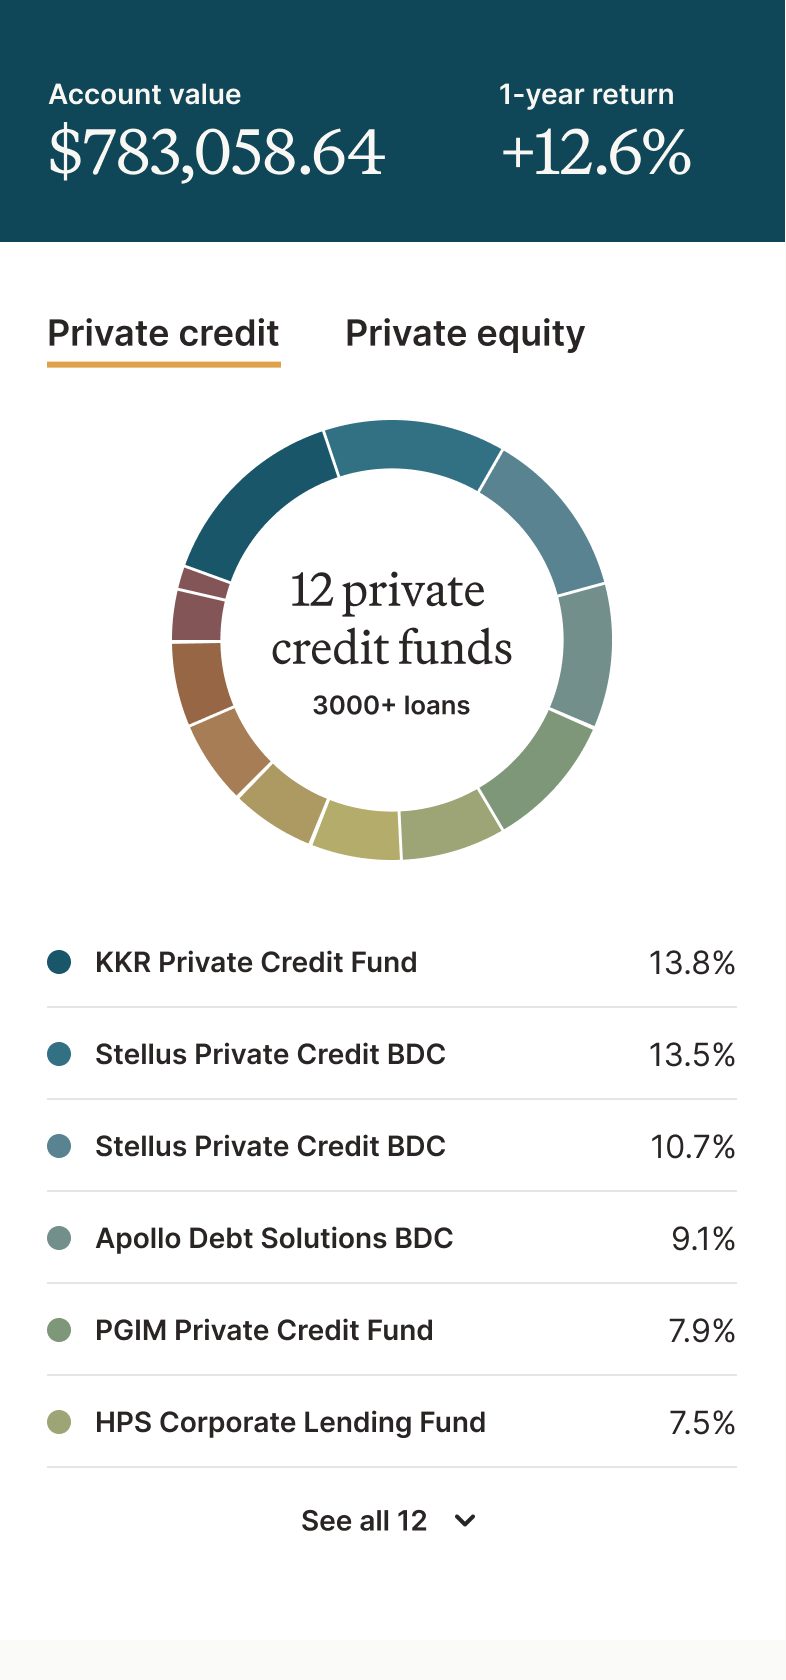Click the dot beside the 10.7% Stellus entry

tap(59, 1146)
